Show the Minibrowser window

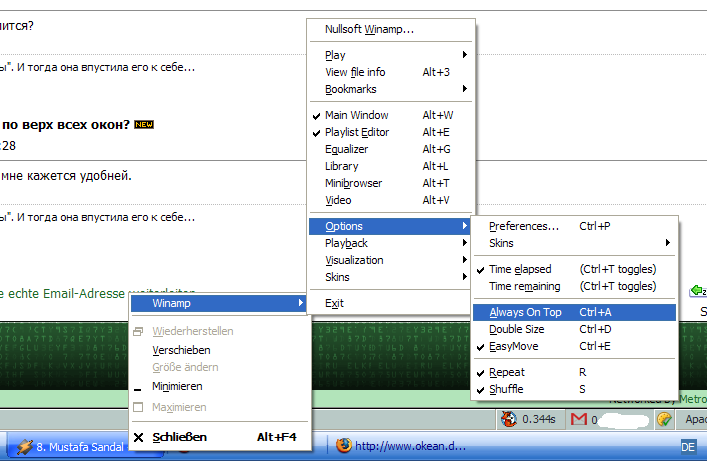click(x=390, y=183)
